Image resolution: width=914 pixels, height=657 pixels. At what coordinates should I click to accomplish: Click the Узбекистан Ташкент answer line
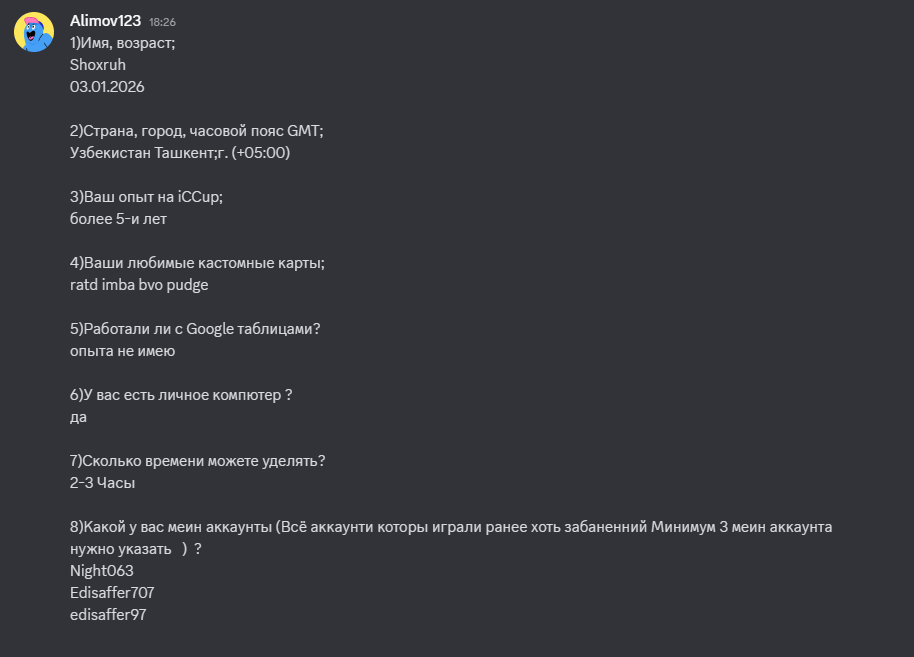coord(180,153)
